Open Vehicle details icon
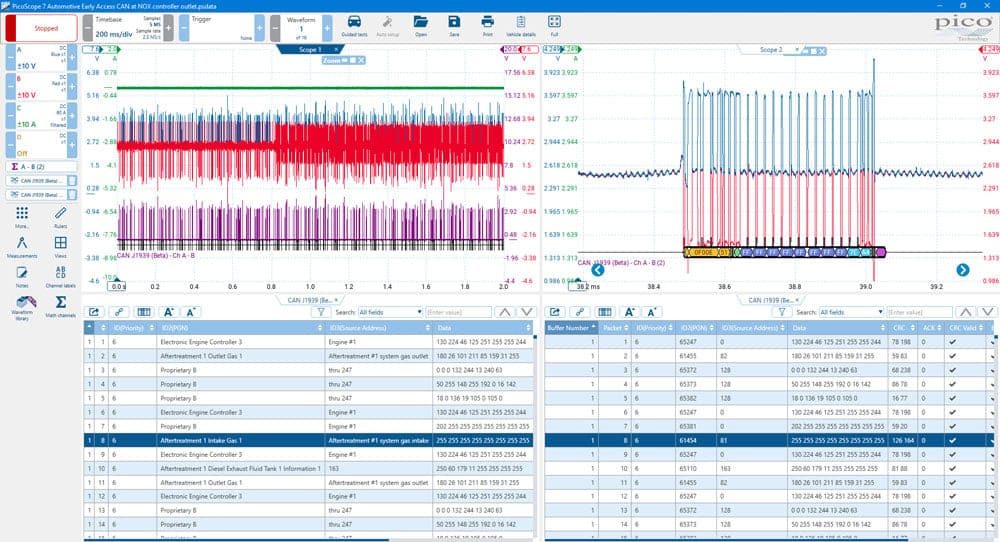 click(x=521, y=26)
